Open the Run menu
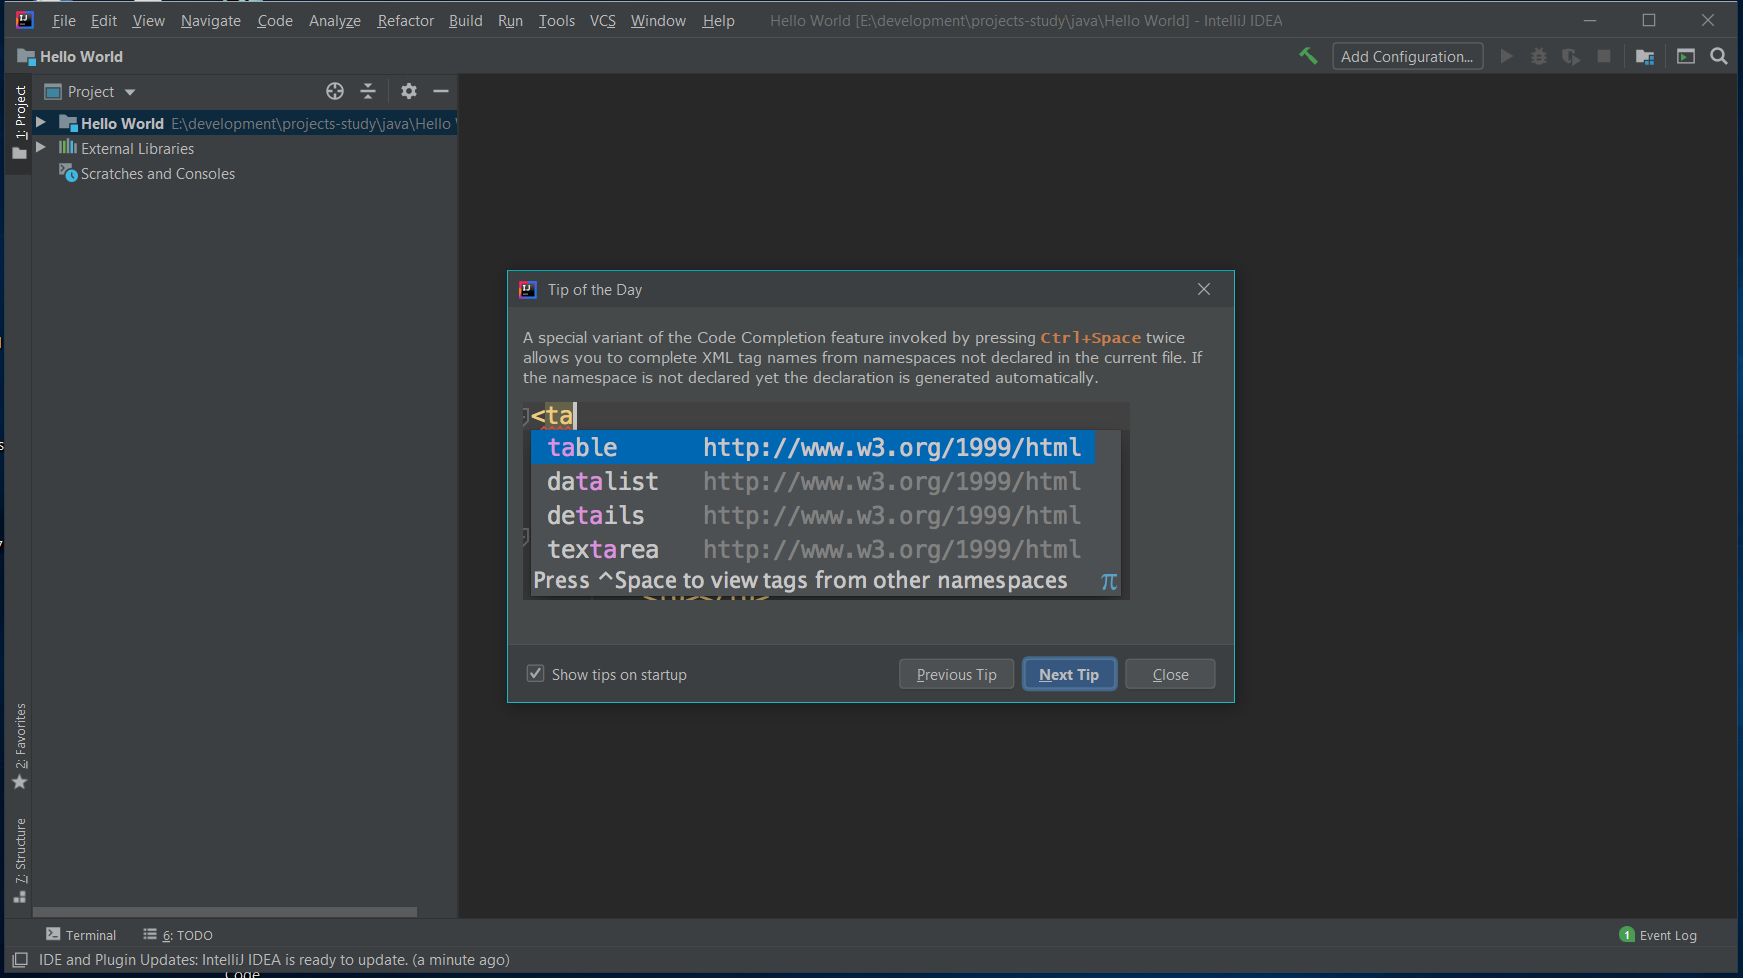This screenshot has height=978, width=1743. click(510, 20)
